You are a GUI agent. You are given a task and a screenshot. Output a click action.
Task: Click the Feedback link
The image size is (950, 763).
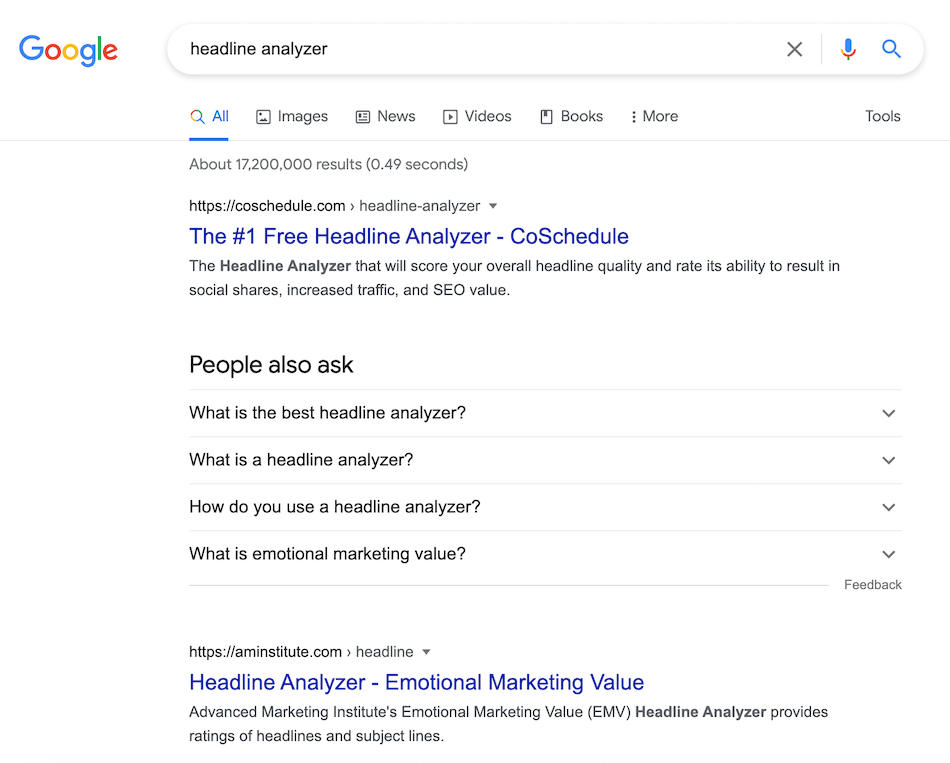click(872, 585)
